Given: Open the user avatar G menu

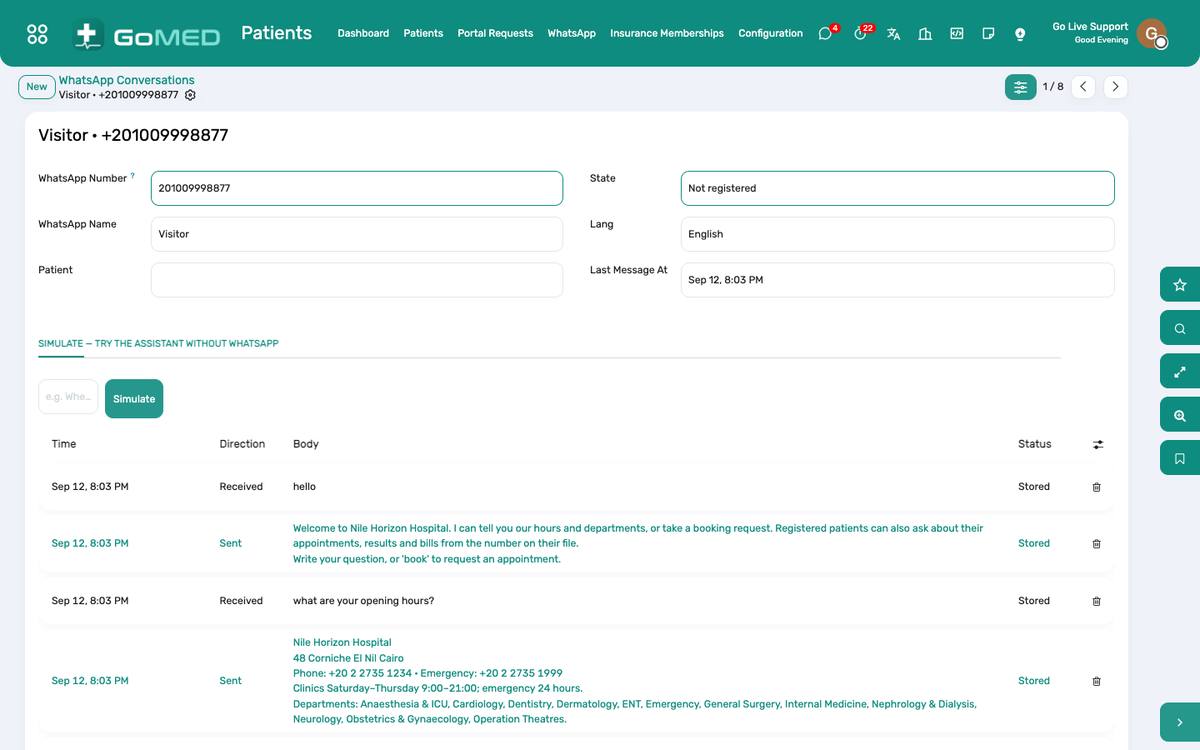Looking at the screenshot, I should click(1152, 34).
